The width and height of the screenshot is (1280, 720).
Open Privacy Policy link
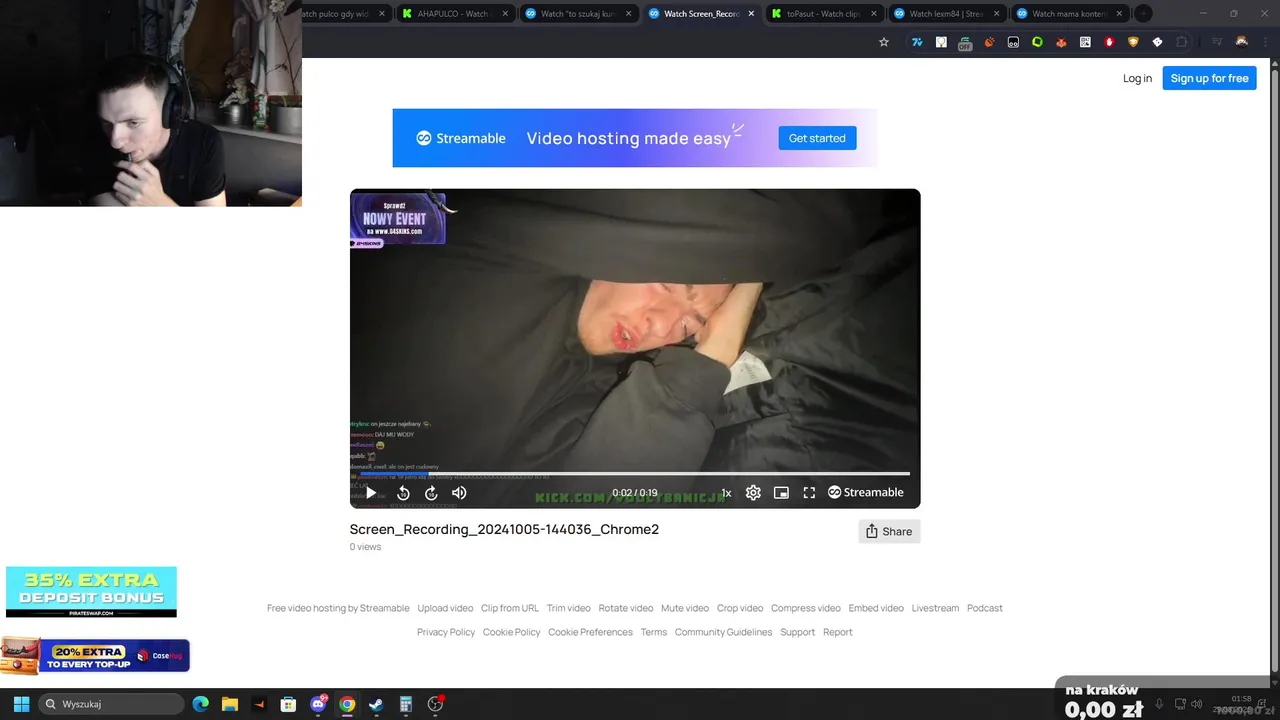446,632
